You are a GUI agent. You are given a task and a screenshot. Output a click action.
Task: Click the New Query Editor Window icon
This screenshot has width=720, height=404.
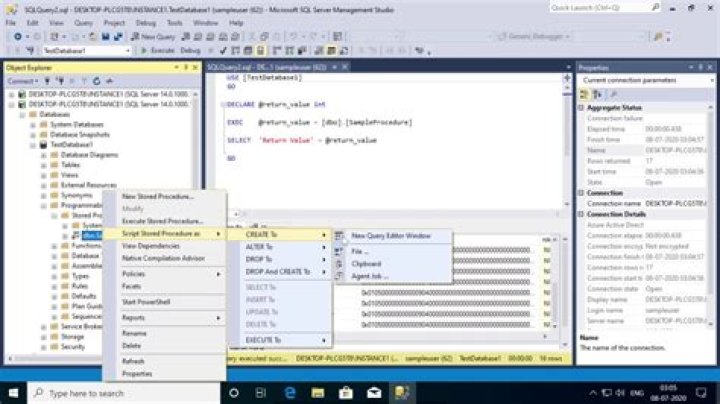[x=339, y=236]
